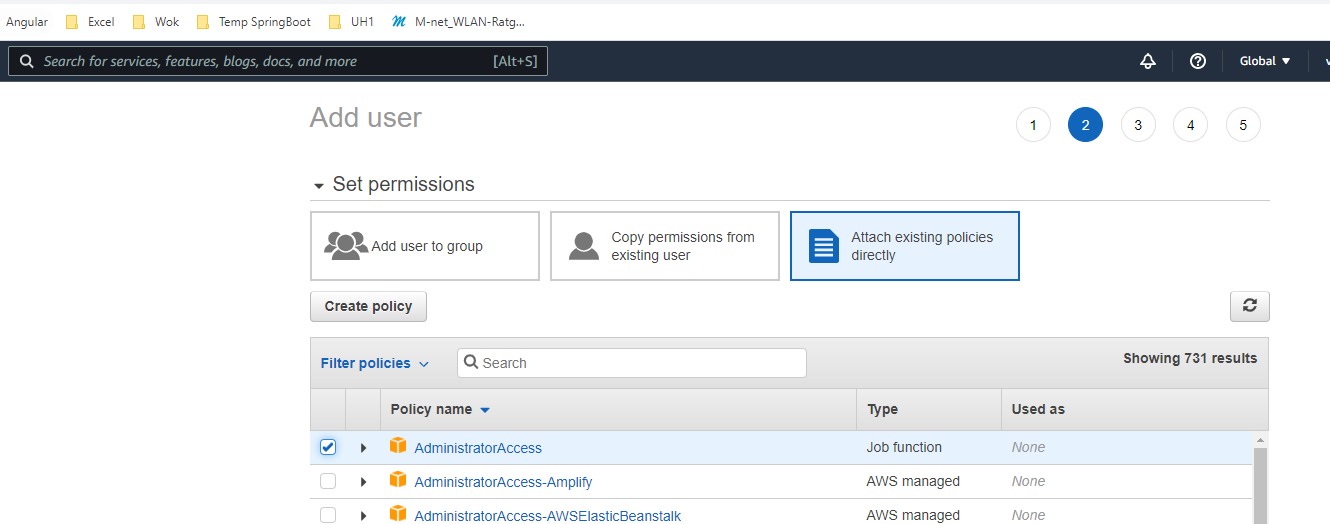Check the AdministratorAccess-AWSElasticBeanstalk policy checkbox
Image resolution: width=1330 pixels, height=524 pixels.
(328, 515)
